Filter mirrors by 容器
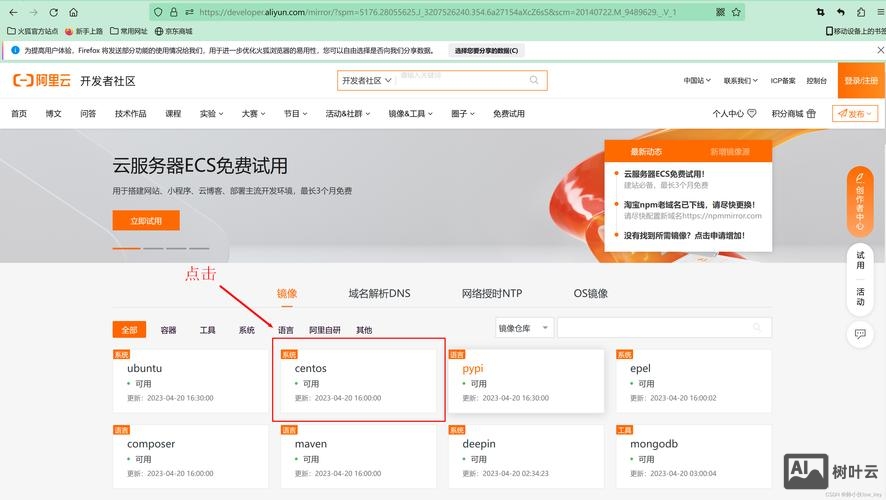This screenshot has height=500, width=886. coord(168,330)
